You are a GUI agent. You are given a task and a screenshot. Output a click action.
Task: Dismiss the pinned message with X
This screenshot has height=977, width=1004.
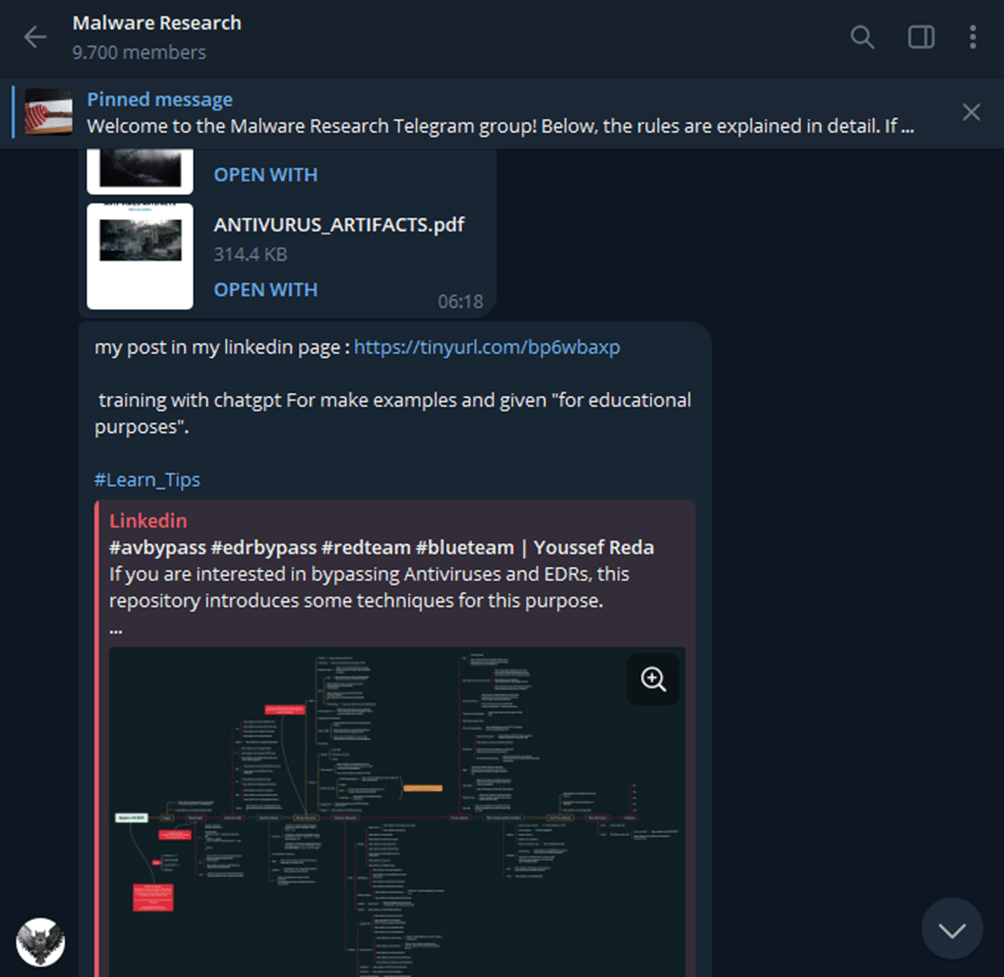pos(971,112)
